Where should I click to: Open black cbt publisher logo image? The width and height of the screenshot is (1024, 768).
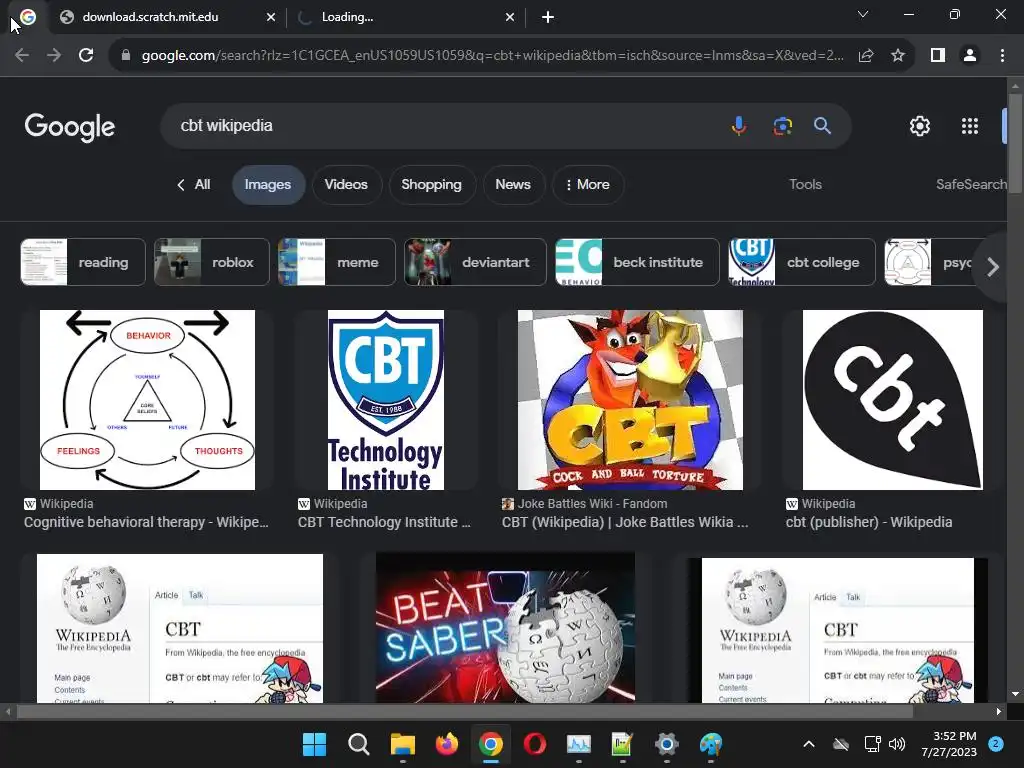[892, 400]
